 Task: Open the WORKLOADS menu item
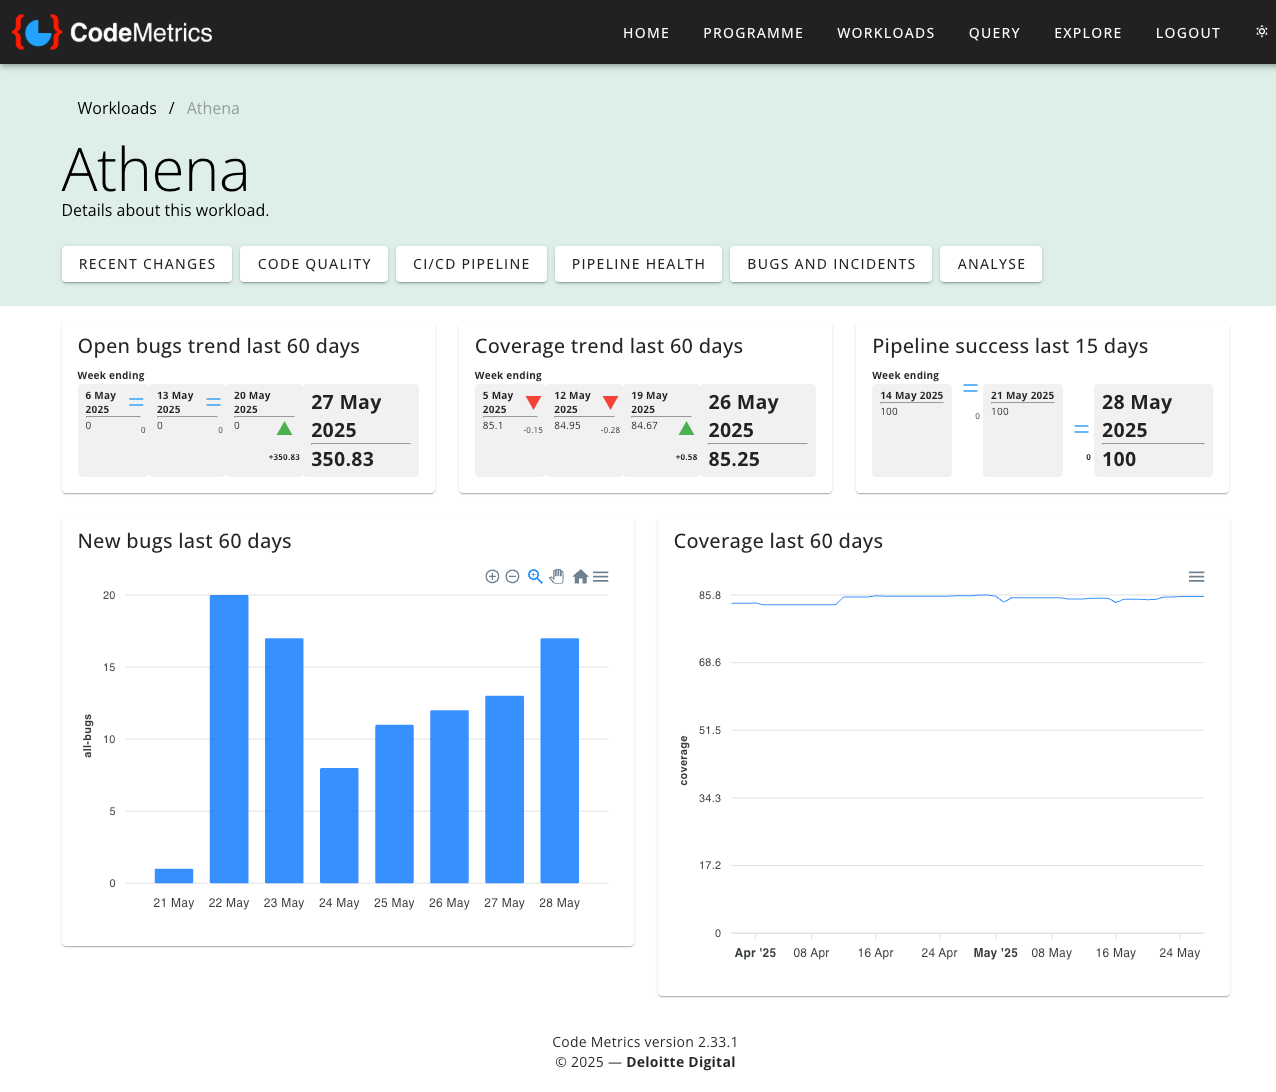886,33
